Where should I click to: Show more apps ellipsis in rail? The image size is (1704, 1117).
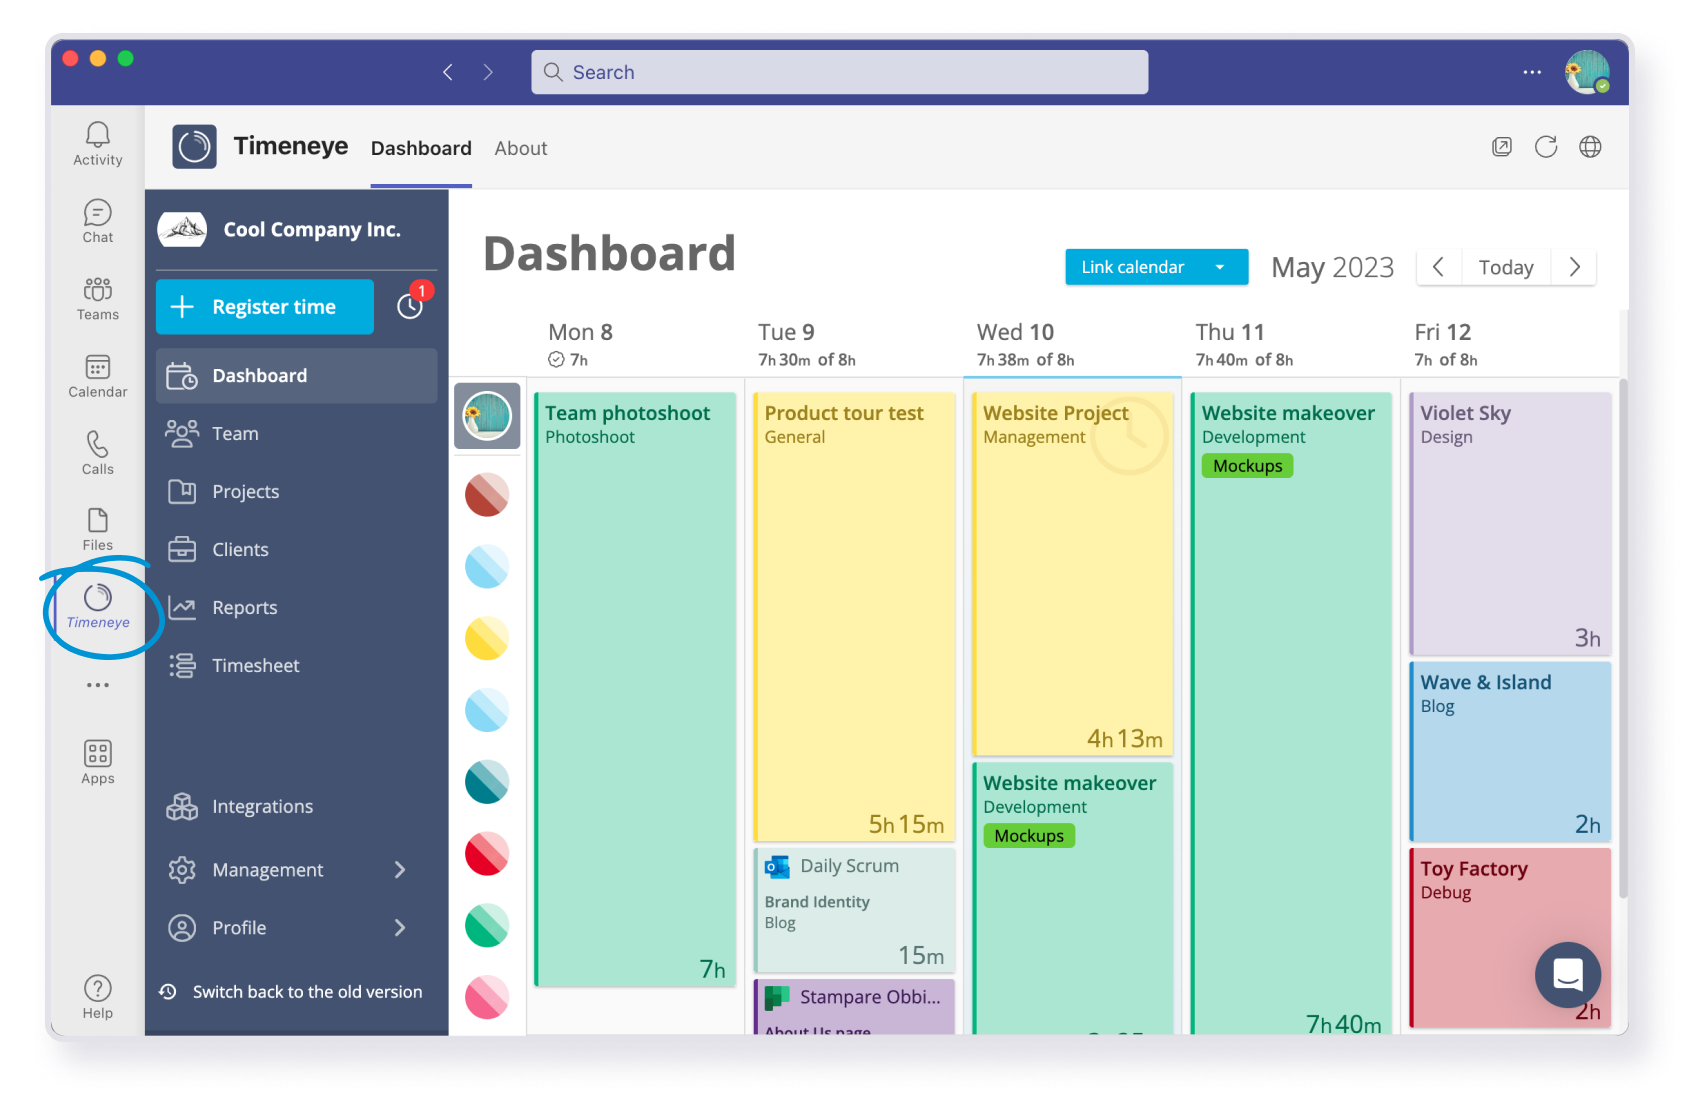pos(98,685)
